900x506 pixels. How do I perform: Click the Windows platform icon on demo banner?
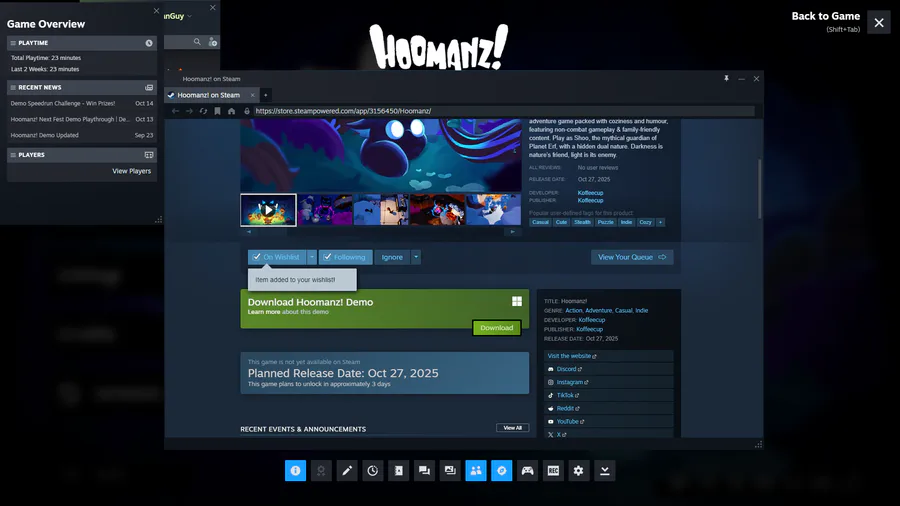pyautogui.click(x=517, y=301)
